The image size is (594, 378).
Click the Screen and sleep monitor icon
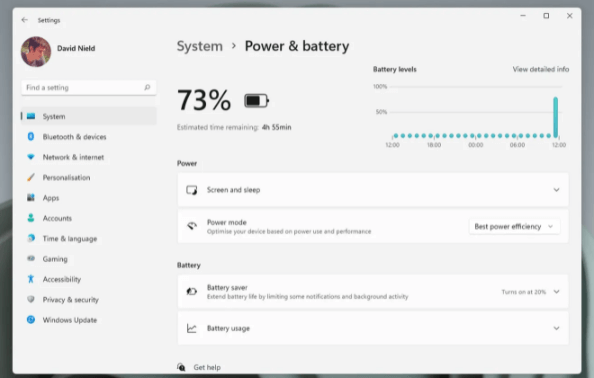(x=192, y=190)
